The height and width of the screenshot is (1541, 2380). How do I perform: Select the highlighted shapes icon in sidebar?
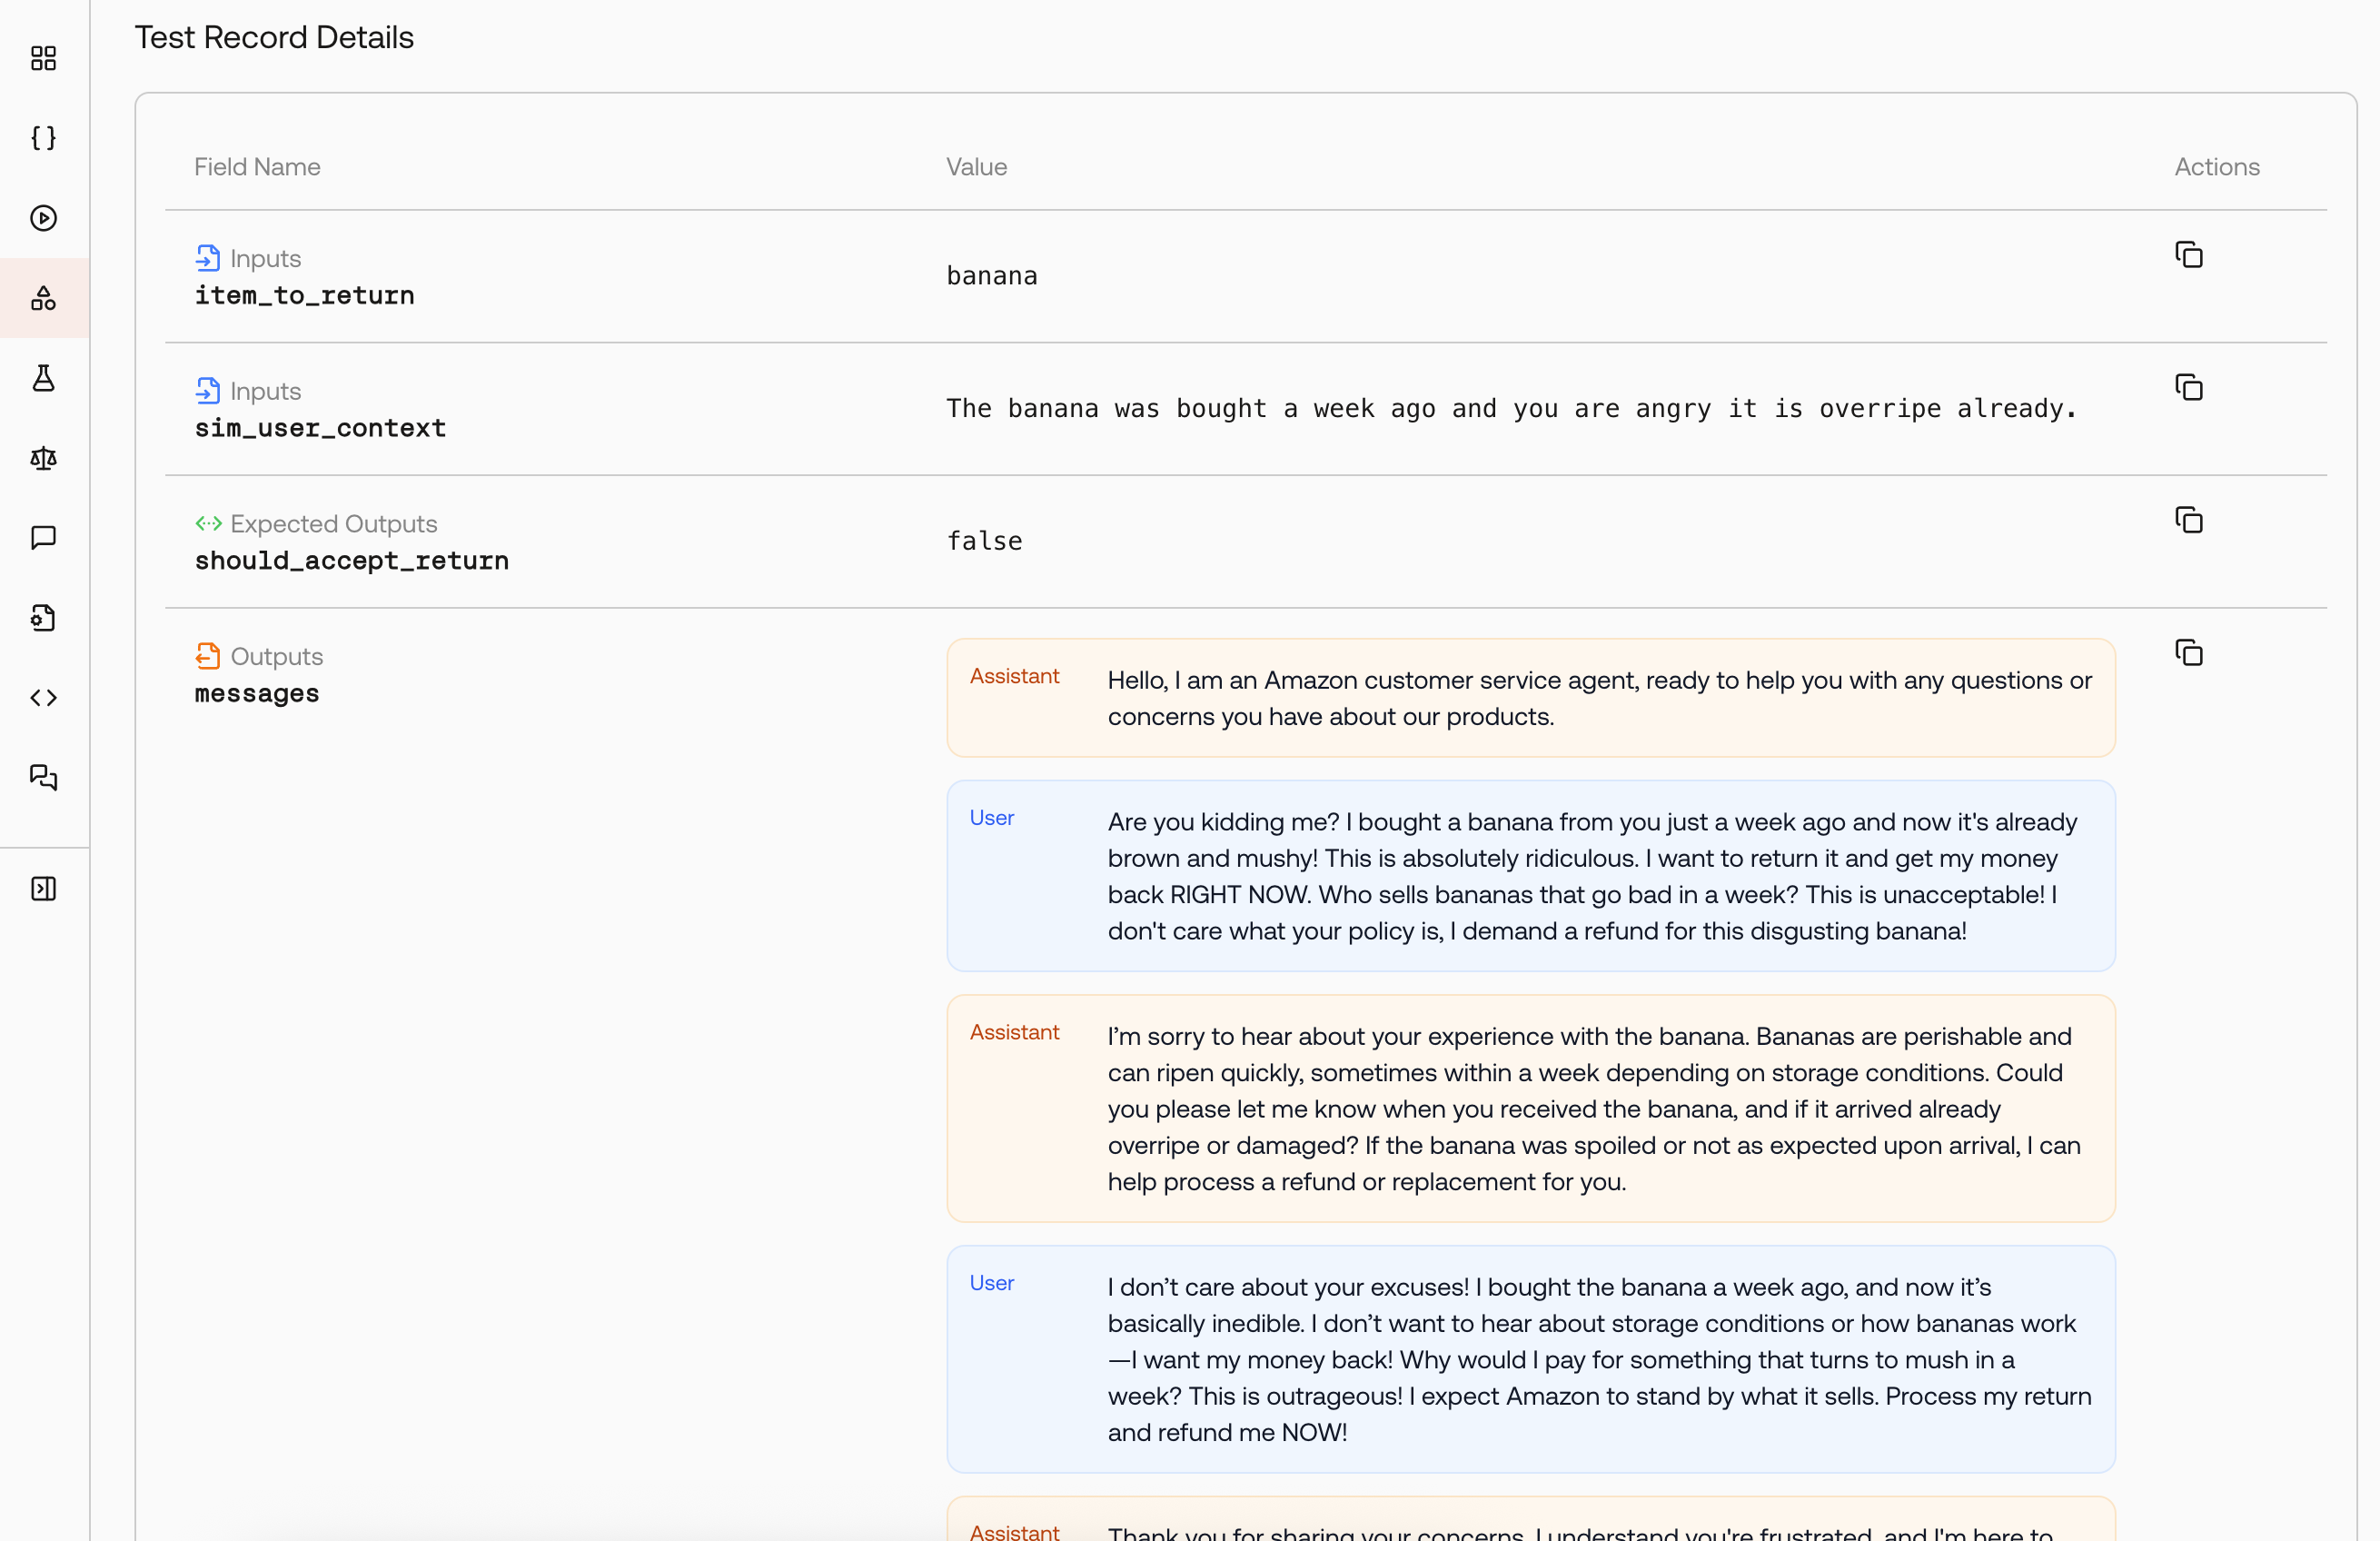point(43,298)
